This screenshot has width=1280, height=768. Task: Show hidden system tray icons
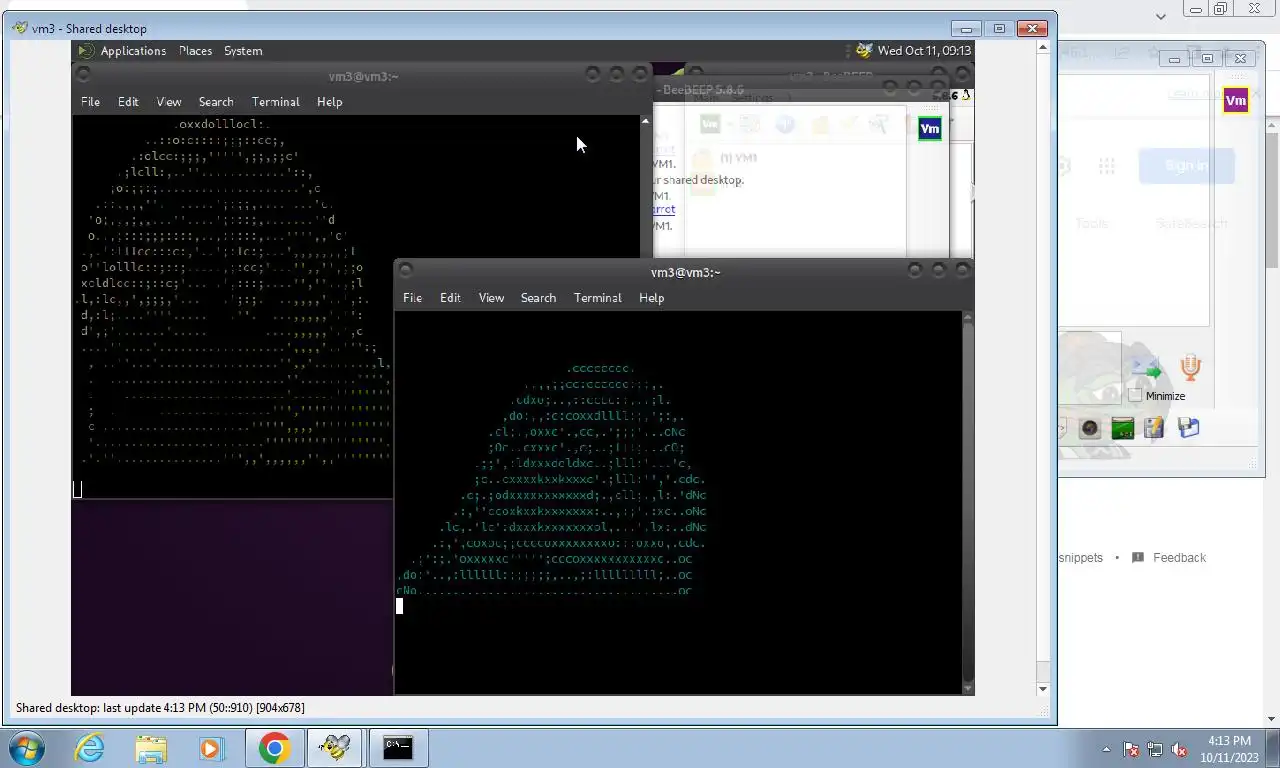coord(1106,749)
